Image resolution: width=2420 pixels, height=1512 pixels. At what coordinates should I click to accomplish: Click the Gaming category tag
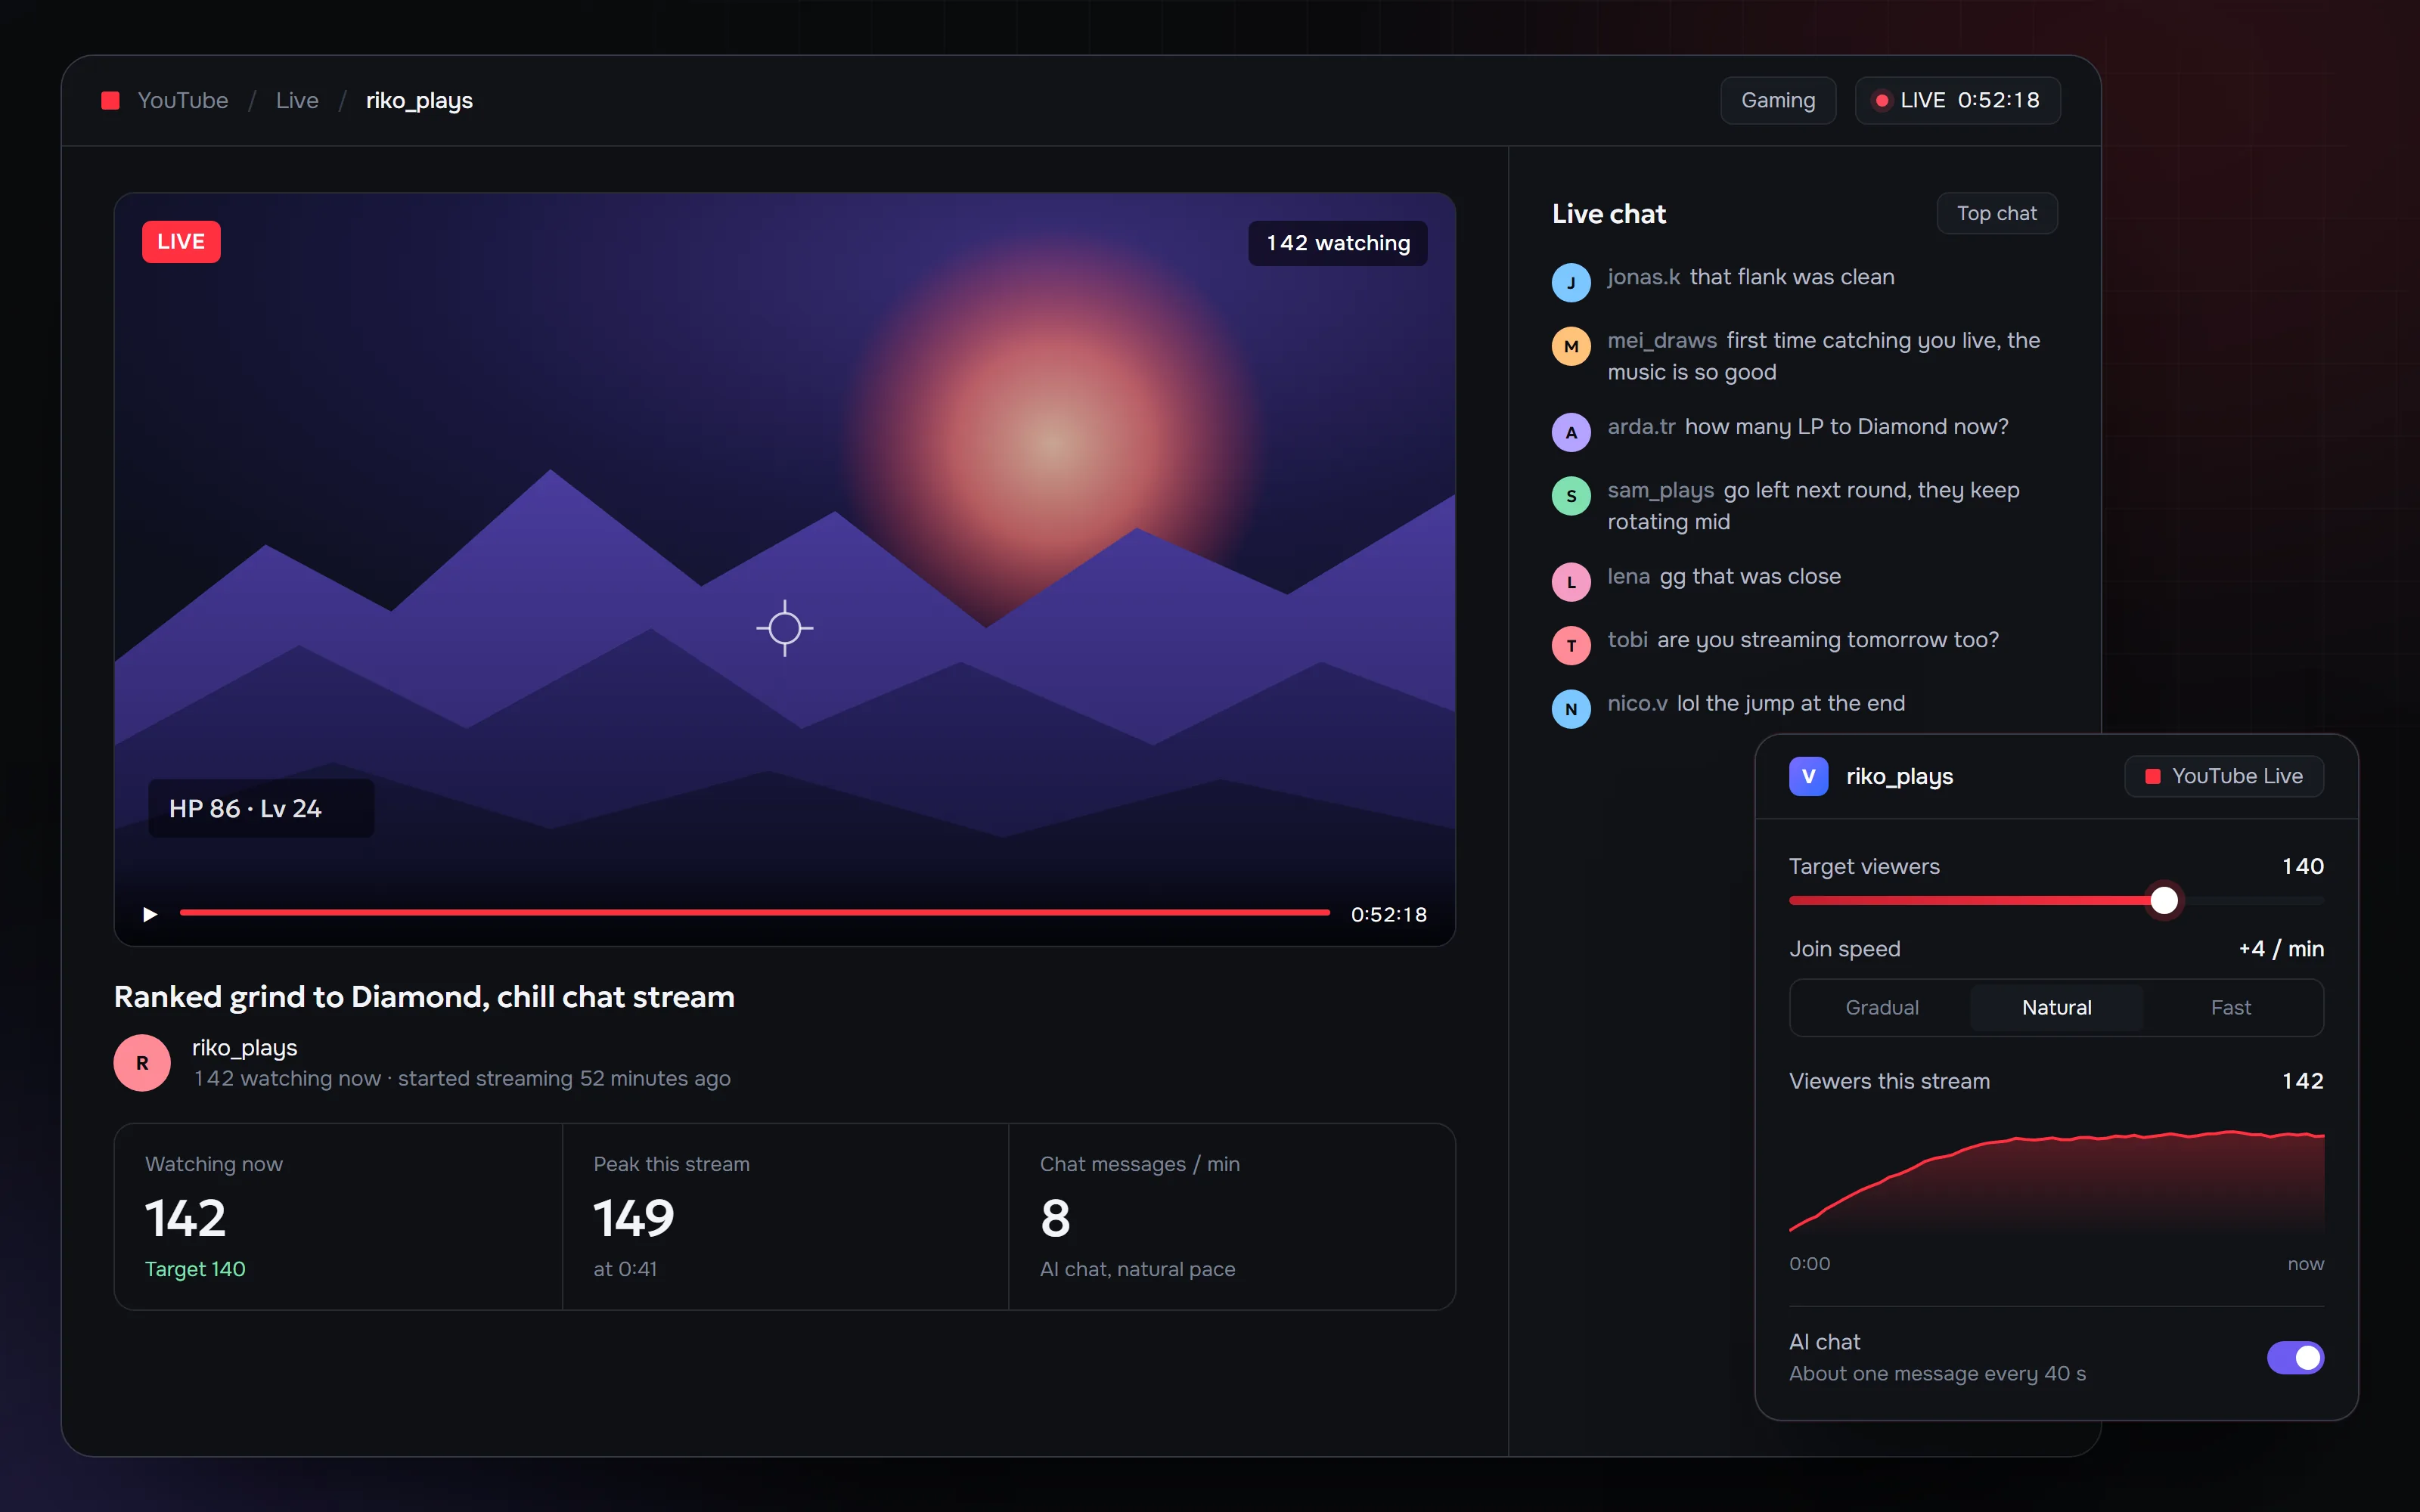coord(1778,100)
